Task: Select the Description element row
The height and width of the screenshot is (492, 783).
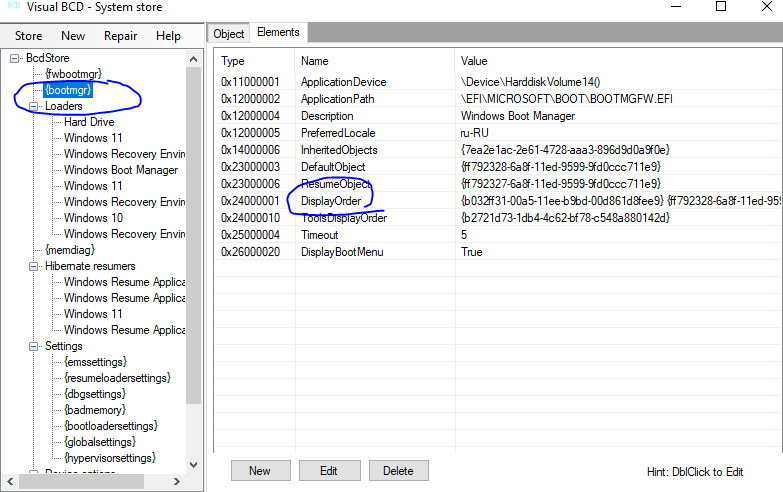Action: click(x=498, y=116)
